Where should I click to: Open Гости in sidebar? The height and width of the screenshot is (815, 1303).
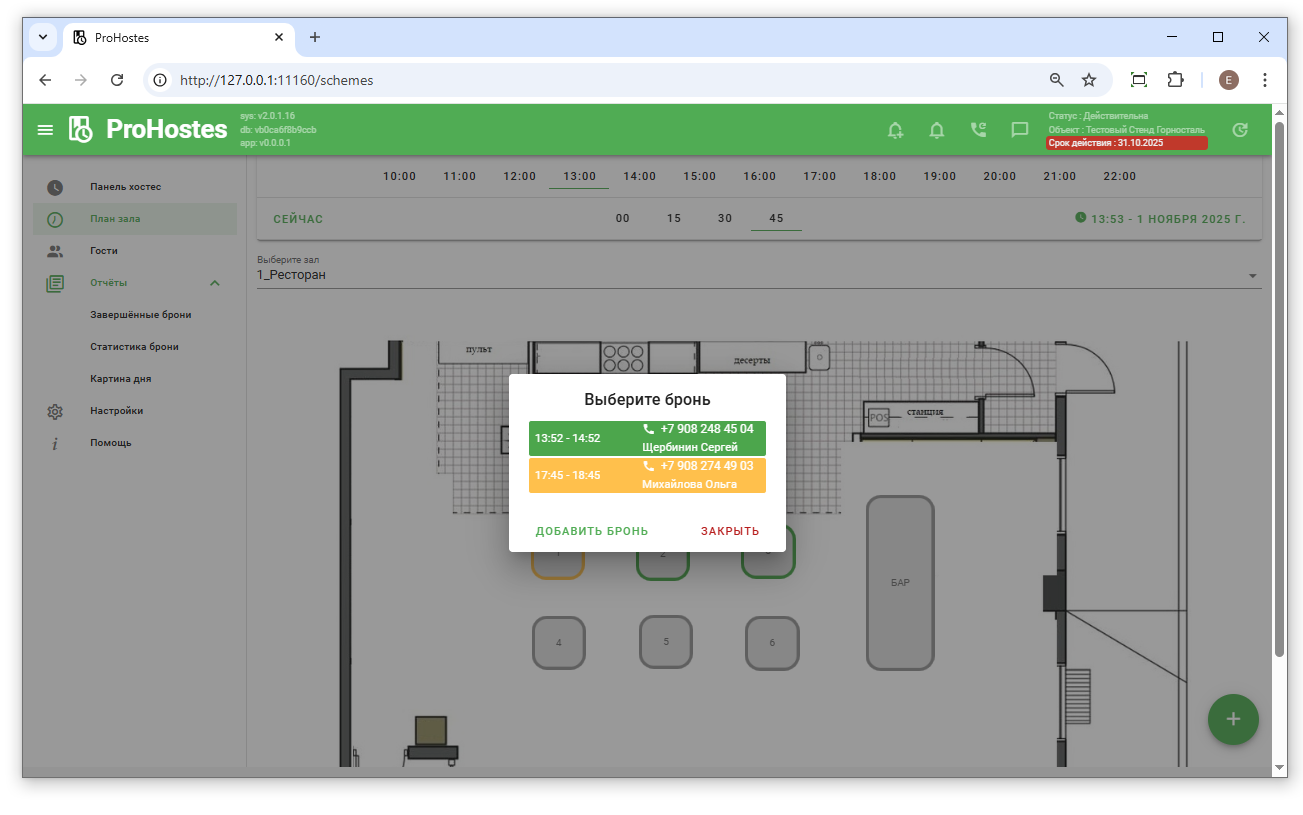coord(103,251)
